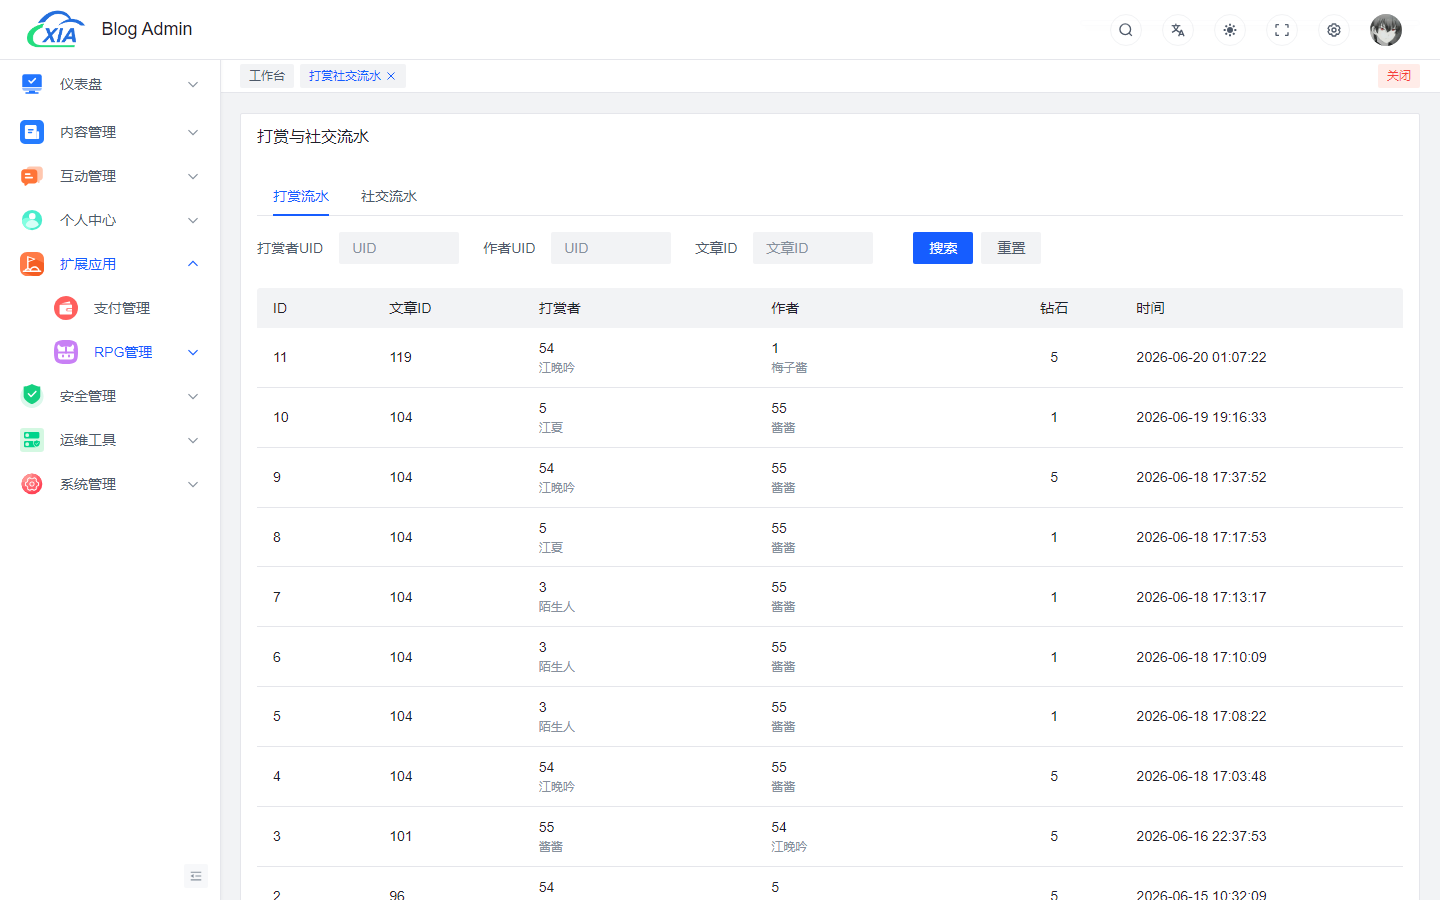This screenshot has height=900, width=1440.
Task: Click the 个人中心 person icon
Action: [32, 220]
